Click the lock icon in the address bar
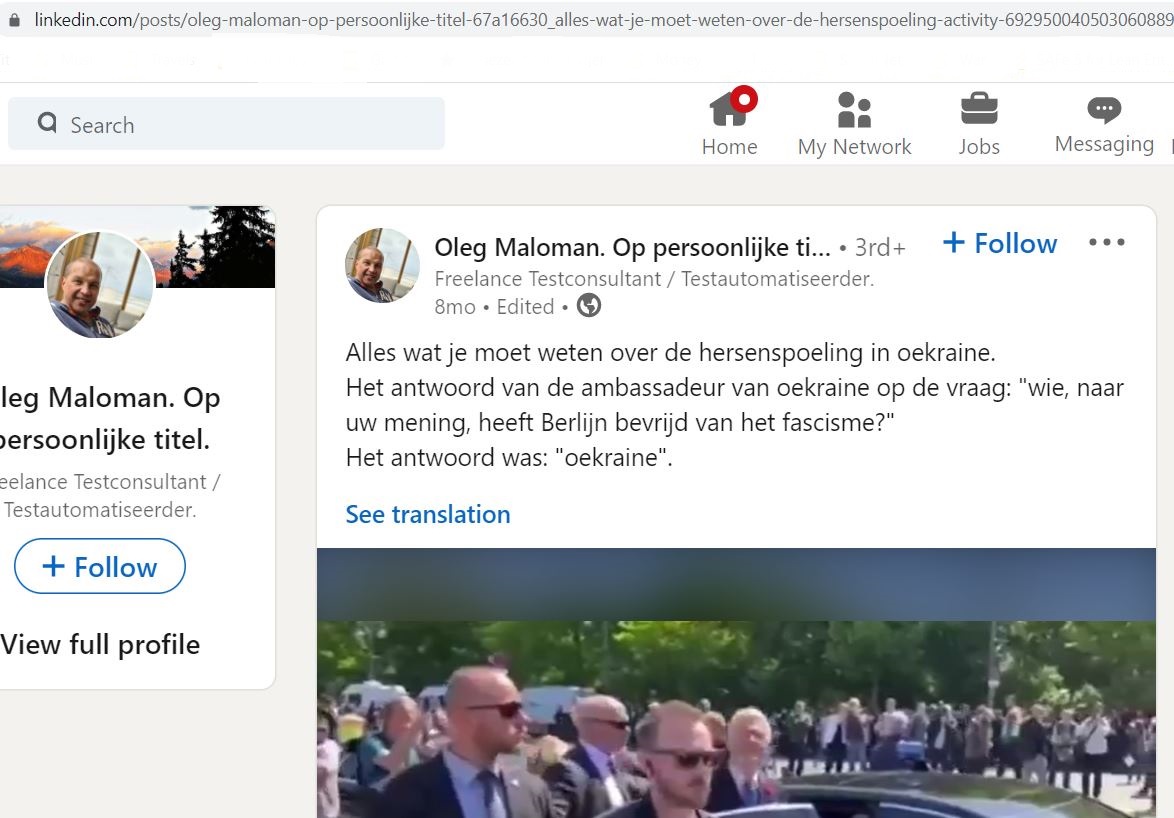1174x818 pixels. tap(14, 20)
